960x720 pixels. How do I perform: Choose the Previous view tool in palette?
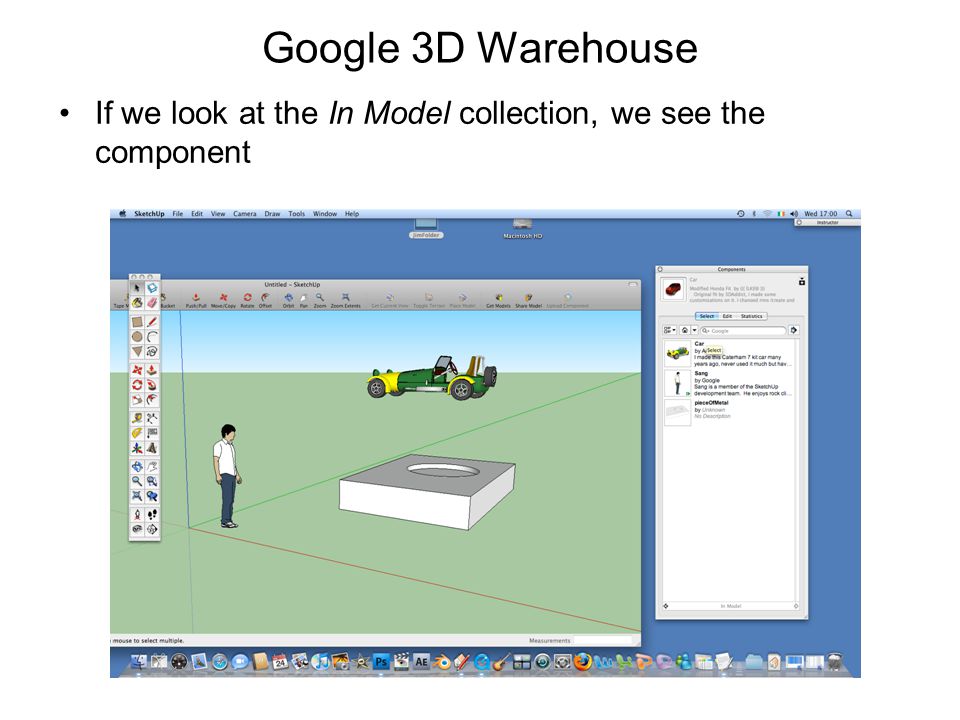152,497
